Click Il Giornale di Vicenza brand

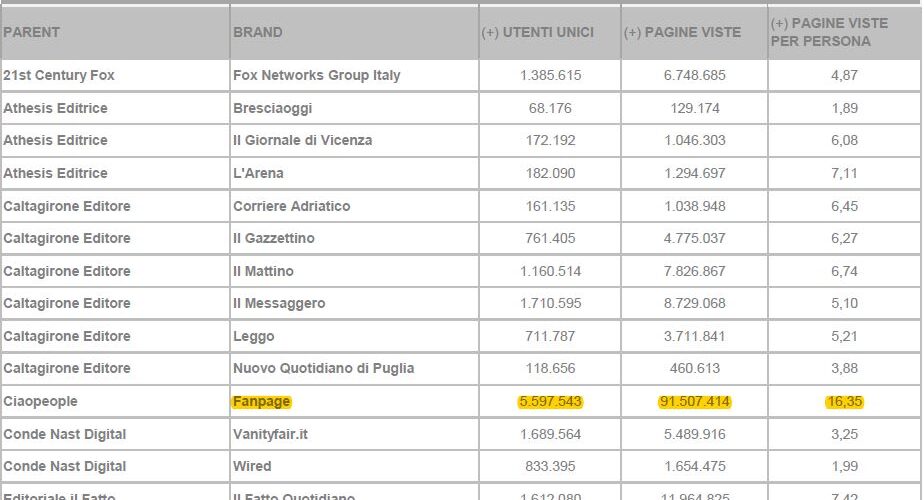point(302,140)
